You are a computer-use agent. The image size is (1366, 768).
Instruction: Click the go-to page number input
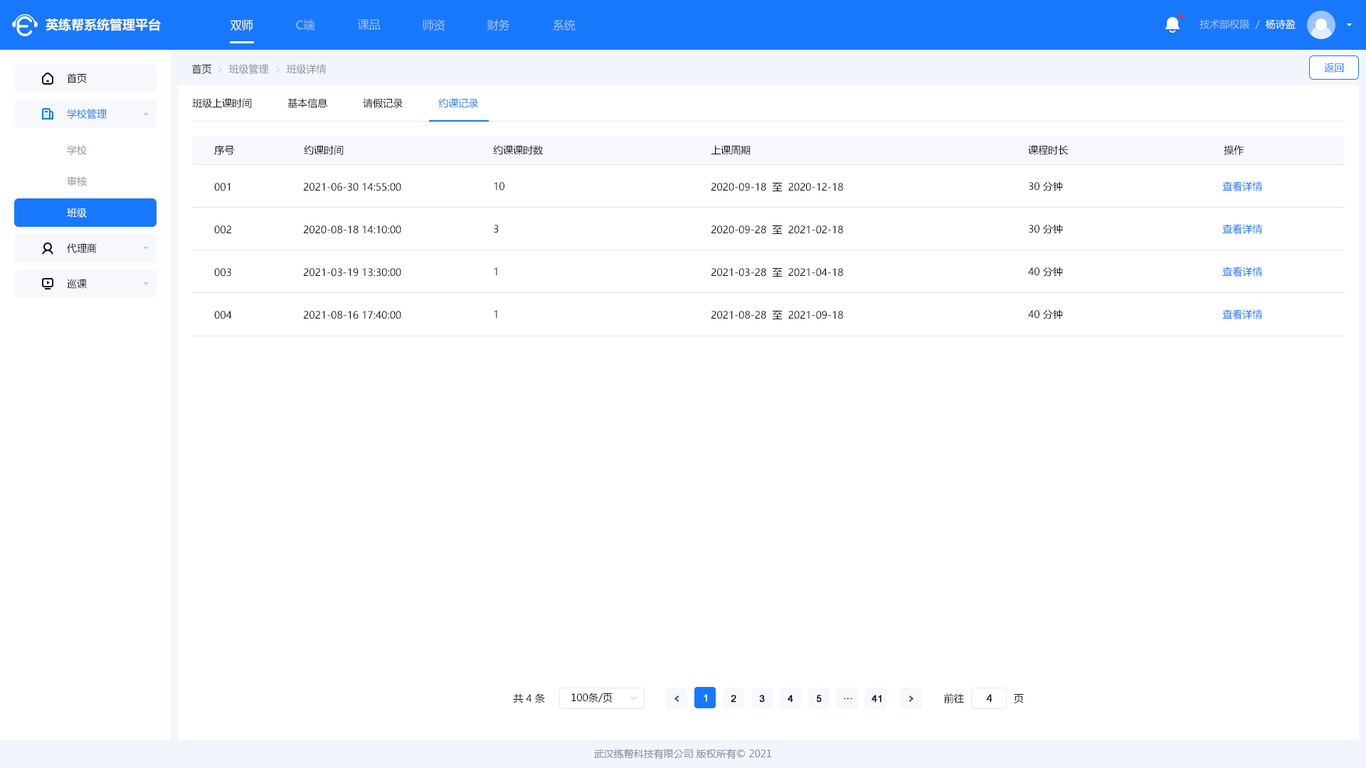pos(989,698)
